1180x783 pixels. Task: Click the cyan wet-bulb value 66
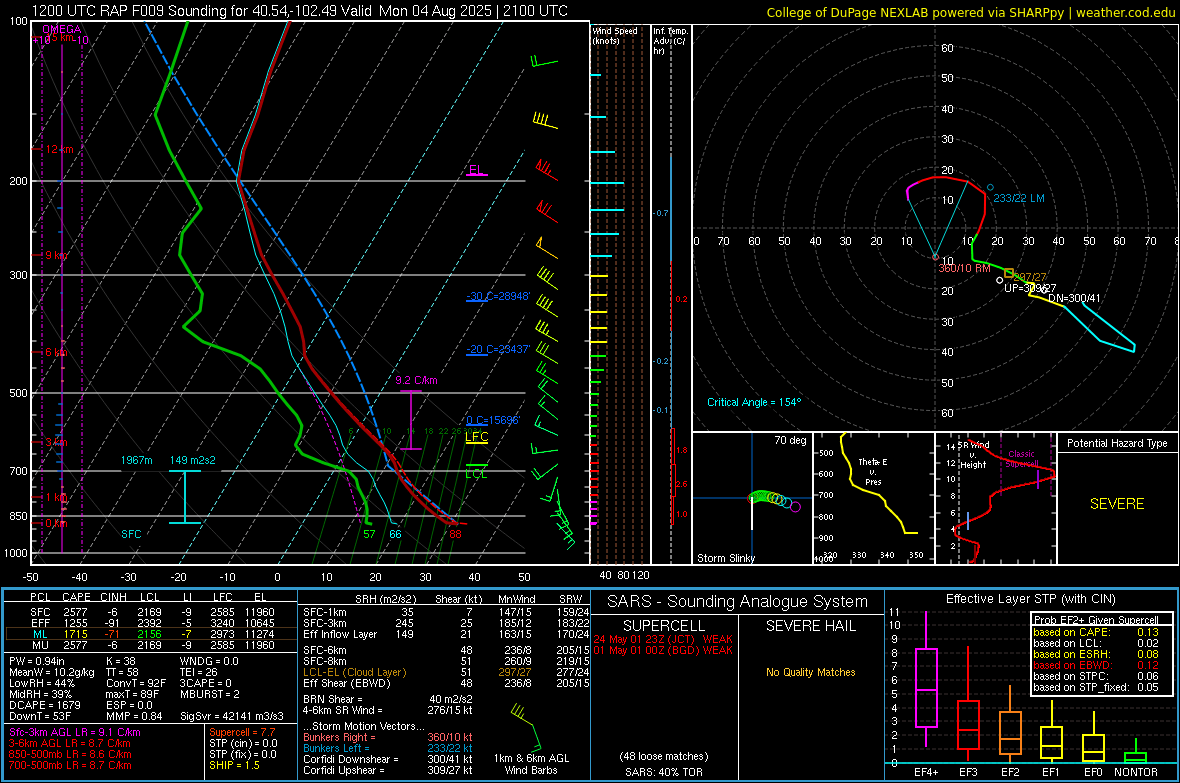[x=395, y=534]
